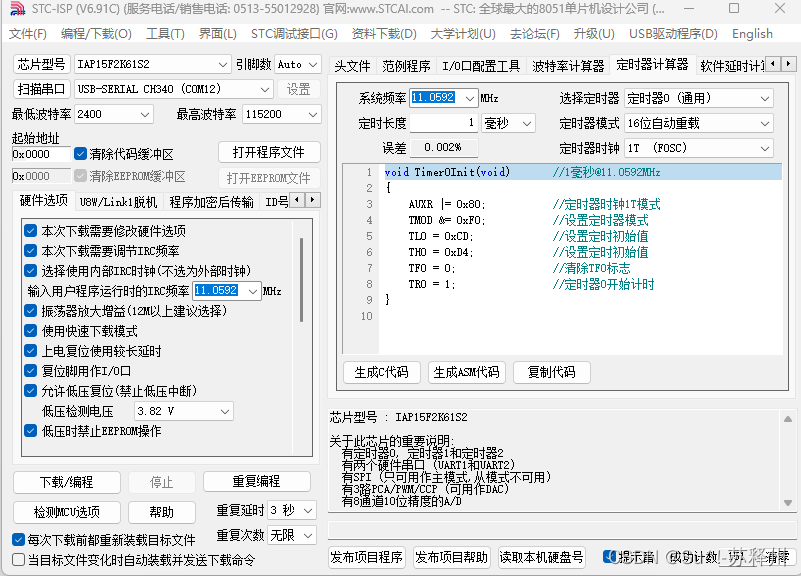Open timer length unit 毫秒 dropdown
Image resolution: width=801 pixels, height=576 pixels.
(x=508, y=123)
